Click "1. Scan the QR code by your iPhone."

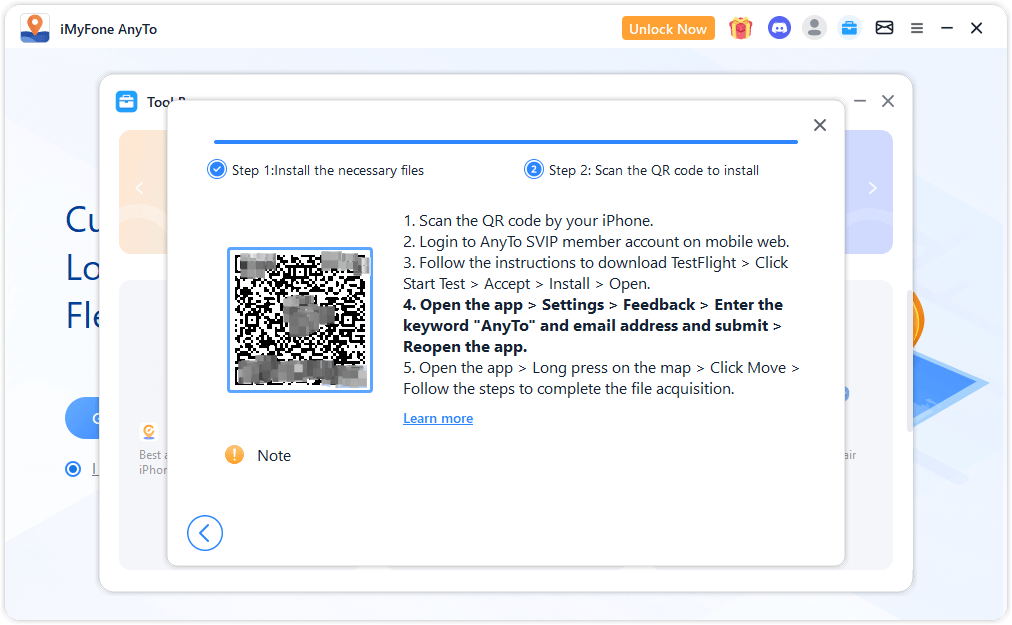tap(529, 221)
